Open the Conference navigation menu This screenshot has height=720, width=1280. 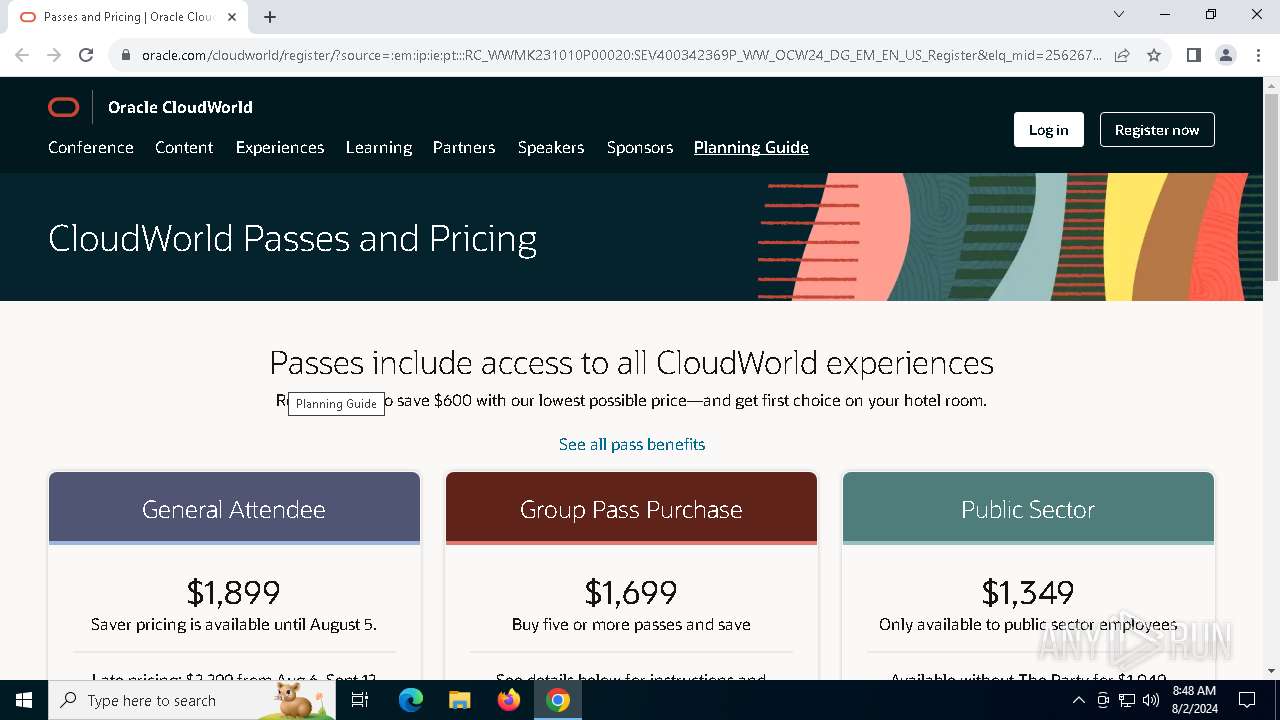91,147
